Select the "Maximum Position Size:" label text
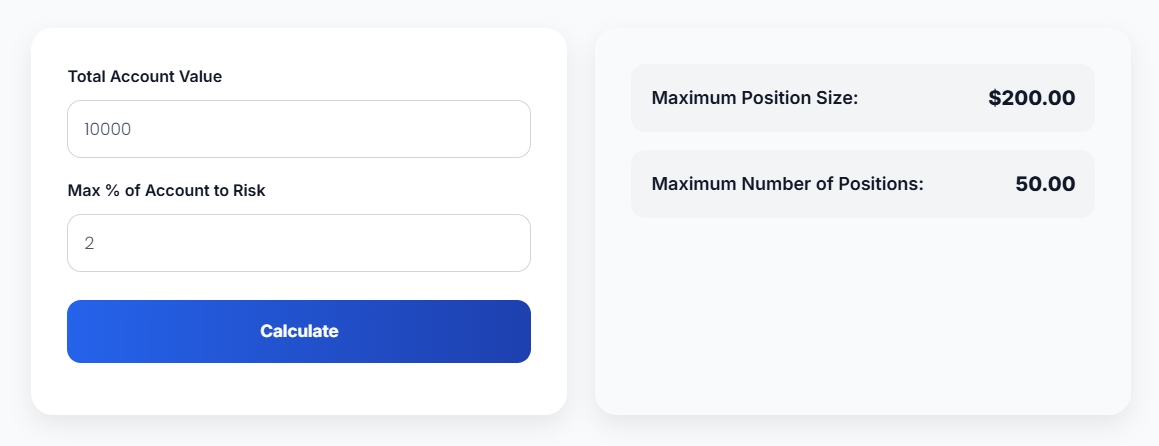The width and height of the screenshot is (1159, 446). point(755,98)
